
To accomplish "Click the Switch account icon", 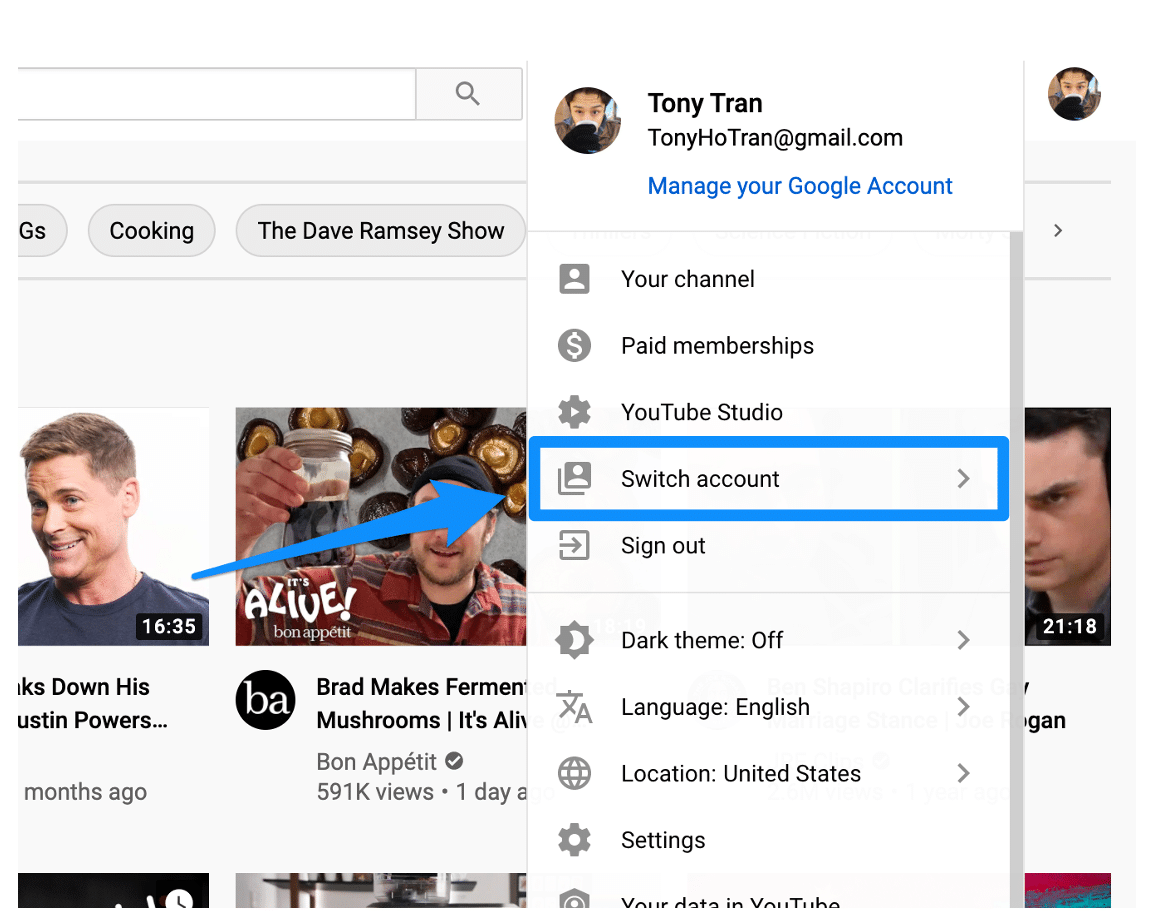I will click(x=574, y=479).
